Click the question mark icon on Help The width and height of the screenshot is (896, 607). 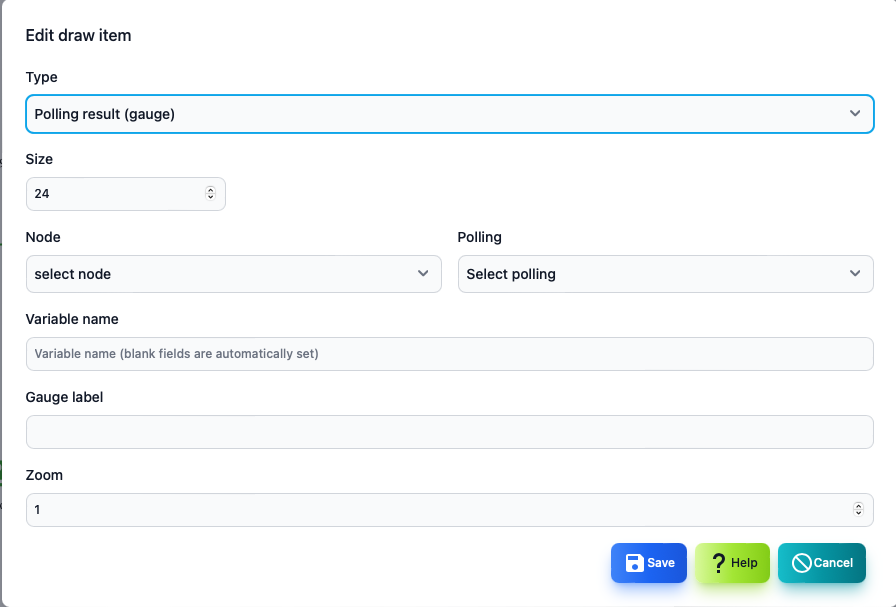719,563
